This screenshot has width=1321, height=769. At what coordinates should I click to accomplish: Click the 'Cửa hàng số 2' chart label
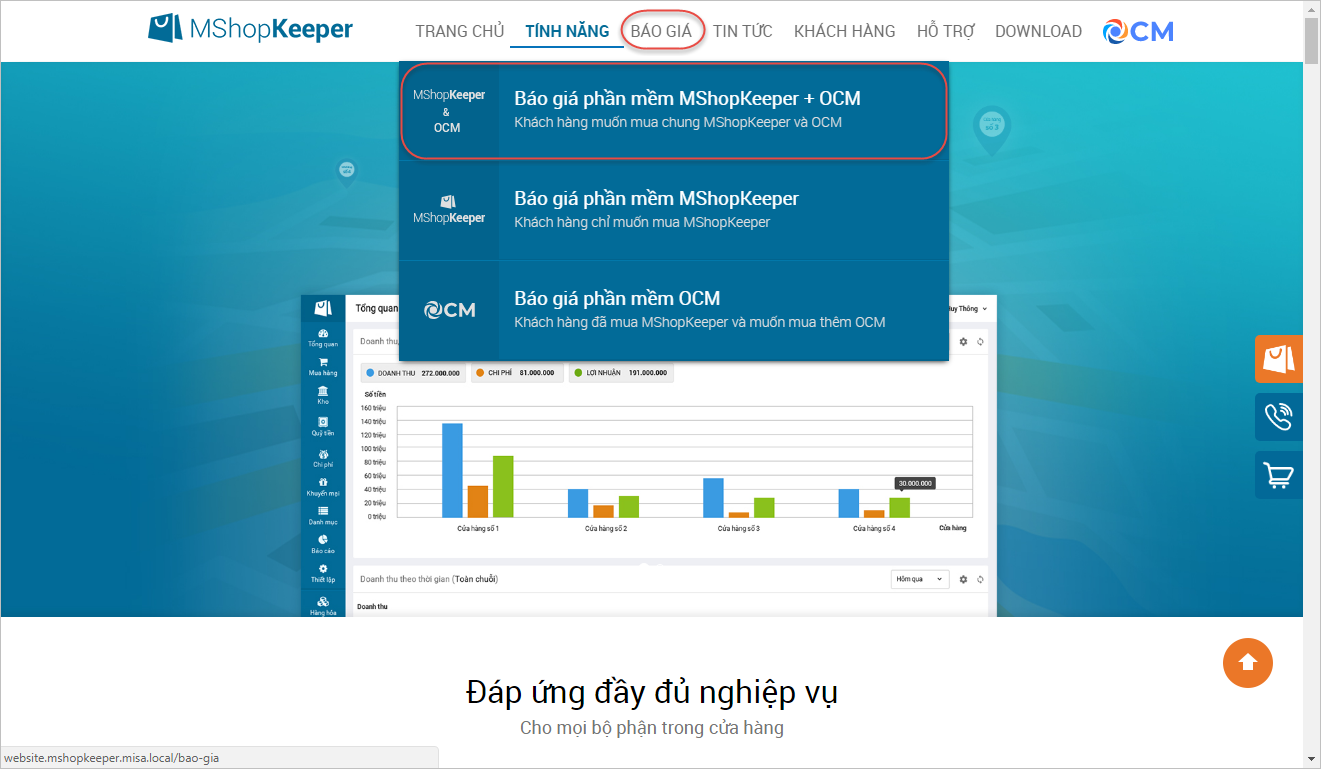coord(606,528)
